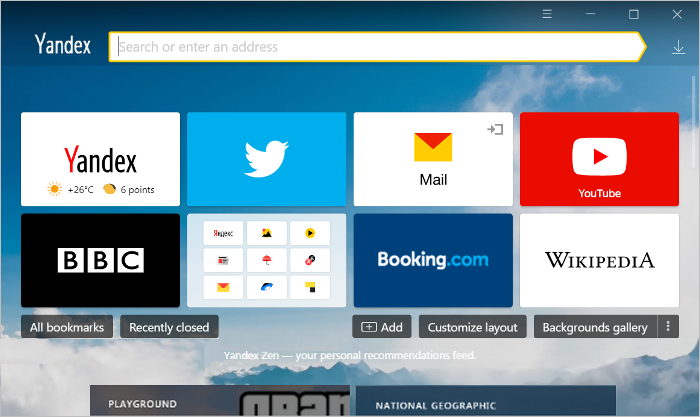Expand background options via three-dot button
This screenshot has width=700, height=417.
(668, 327)
